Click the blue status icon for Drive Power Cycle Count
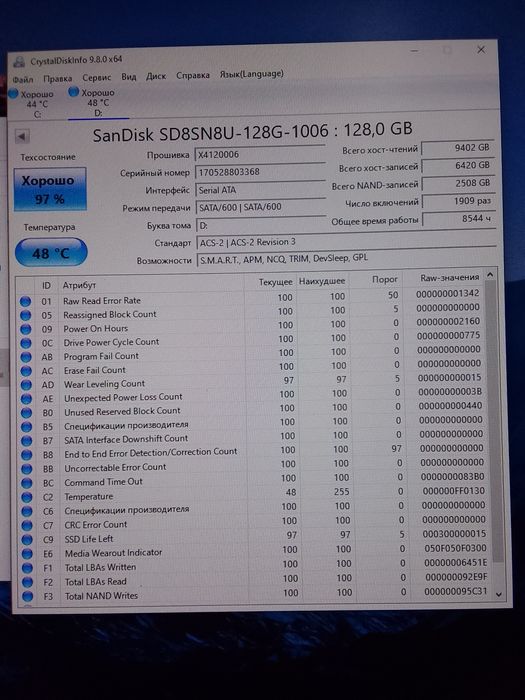Viewport: 525px width, 700px height. coord(26,343)
